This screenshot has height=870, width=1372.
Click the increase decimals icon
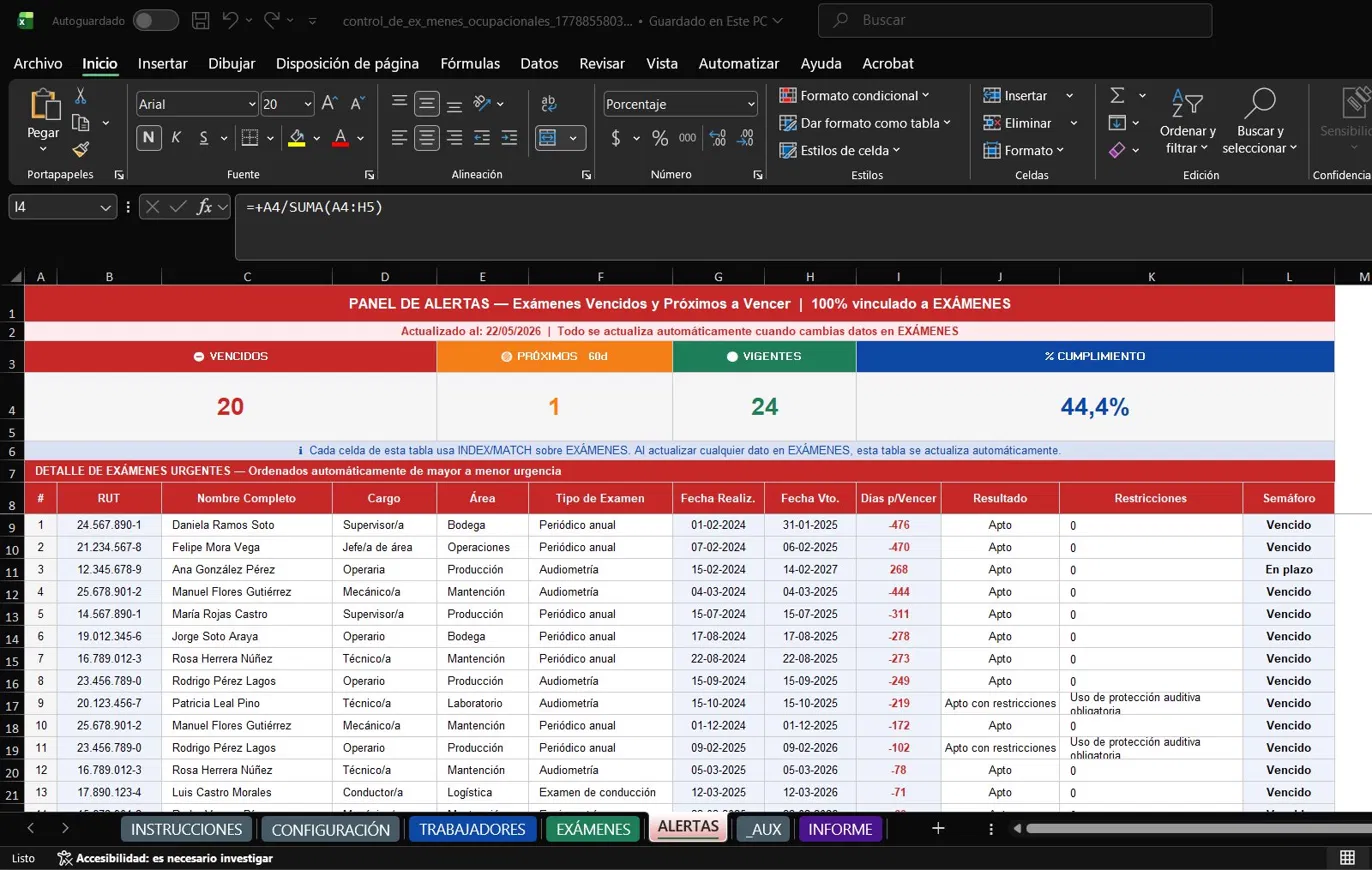[717, 138]
